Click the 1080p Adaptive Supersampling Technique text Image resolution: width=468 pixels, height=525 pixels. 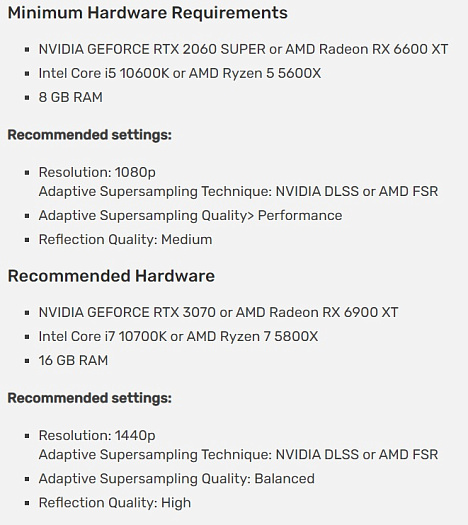click(238, 192)
